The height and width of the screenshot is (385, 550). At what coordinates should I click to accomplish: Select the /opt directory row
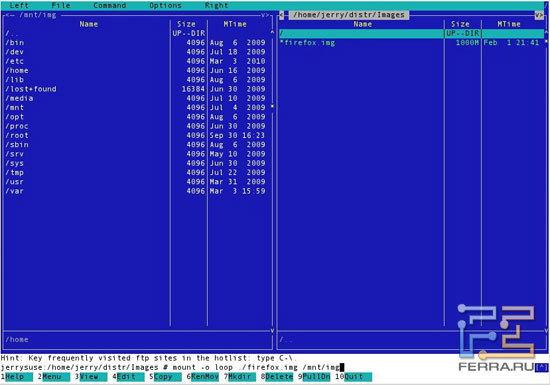coord(138,117)
